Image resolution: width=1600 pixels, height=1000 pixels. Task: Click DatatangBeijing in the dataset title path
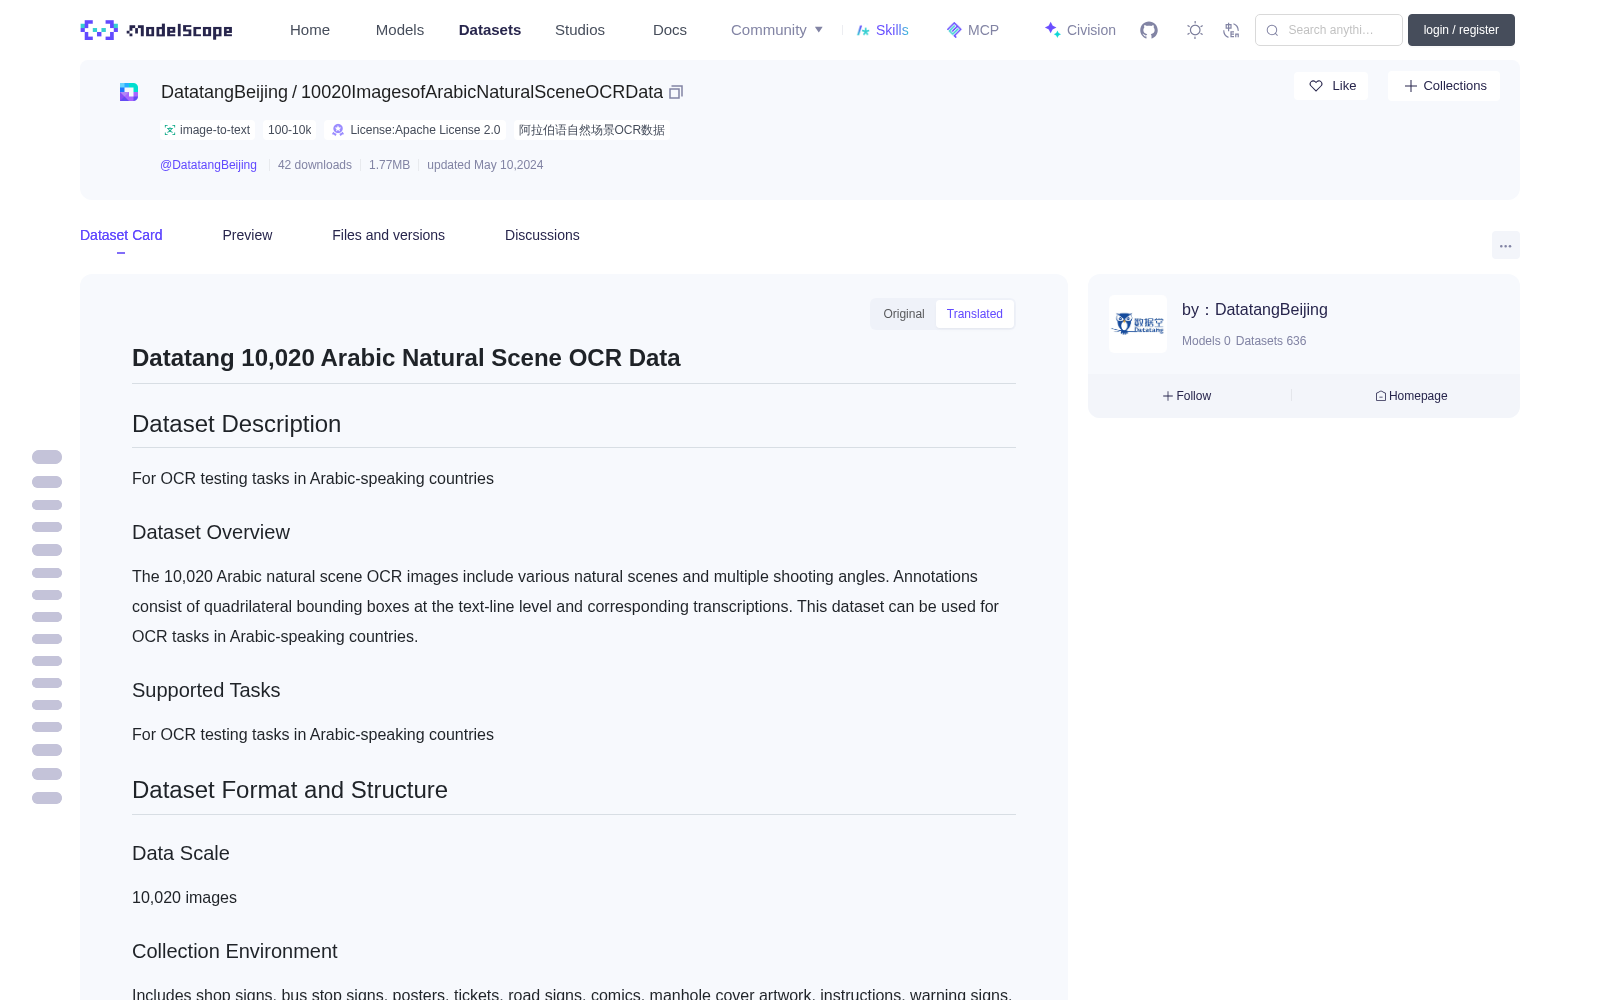(224, 92)
